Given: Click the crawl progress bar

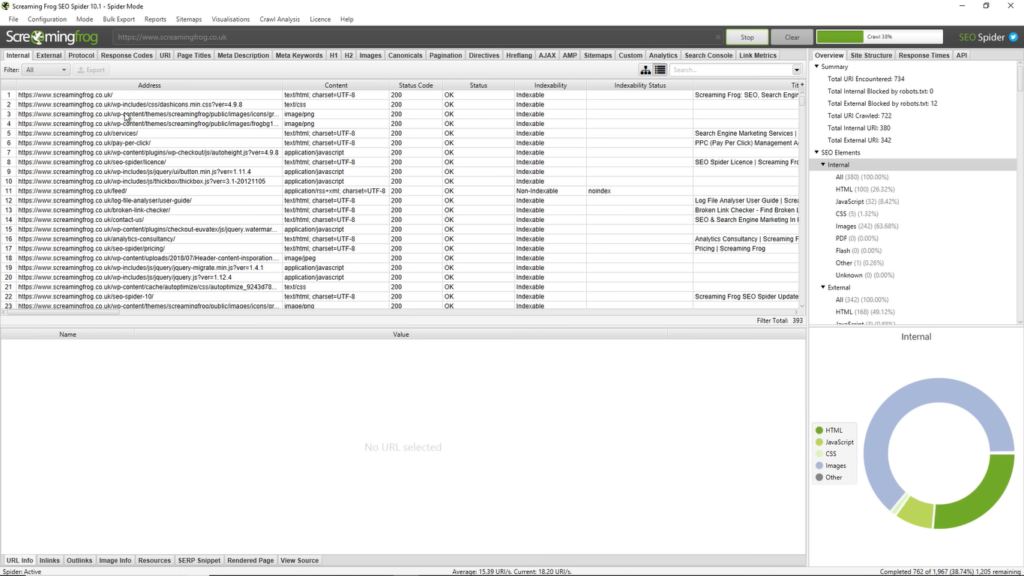Looking at the screenshot, I should pyautogui.click(x=879, y=37).
